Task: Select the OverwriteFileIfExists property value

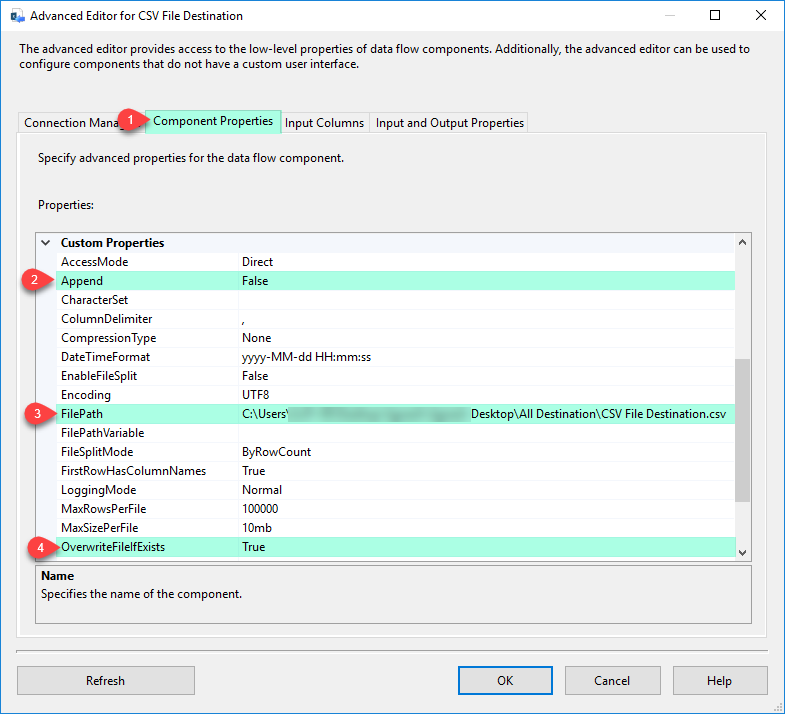Action: tap(485, 547)
